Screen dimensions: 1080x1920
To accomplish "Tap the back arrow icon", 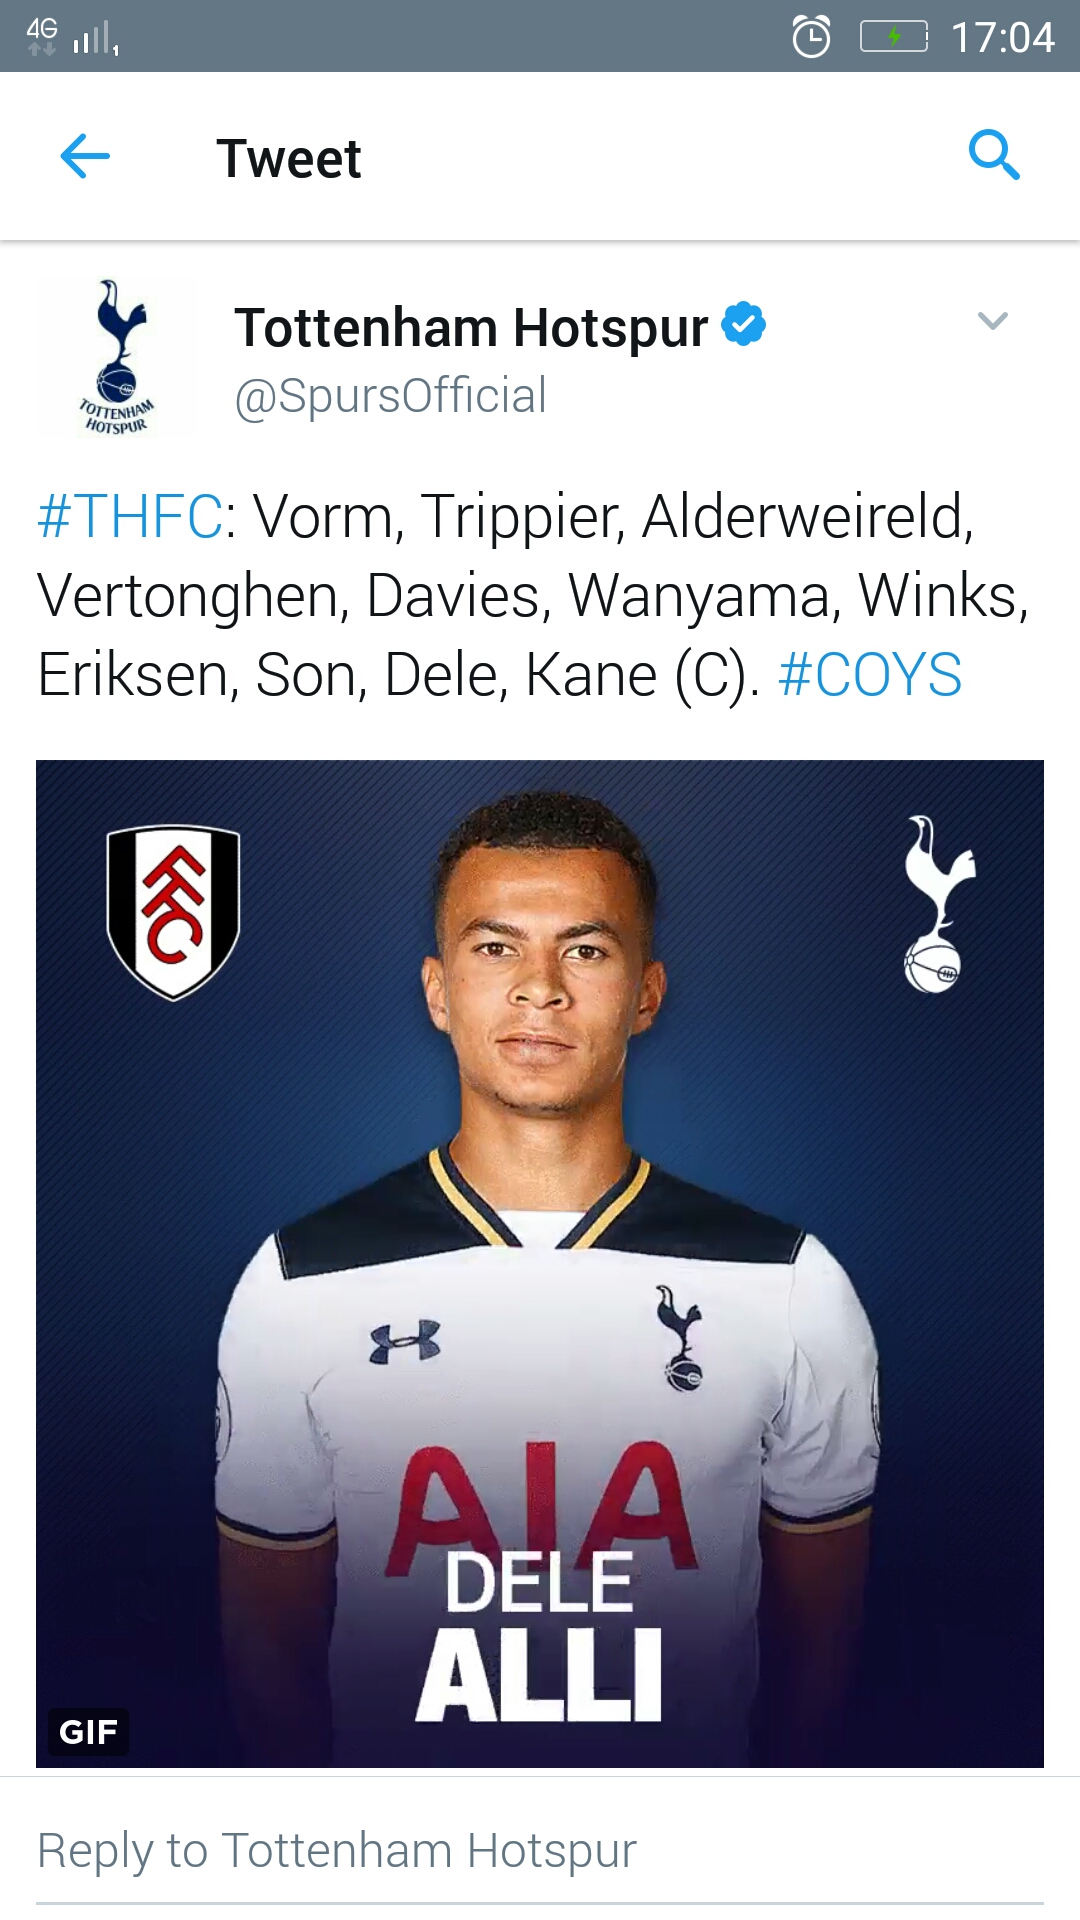I will [85, 156].
